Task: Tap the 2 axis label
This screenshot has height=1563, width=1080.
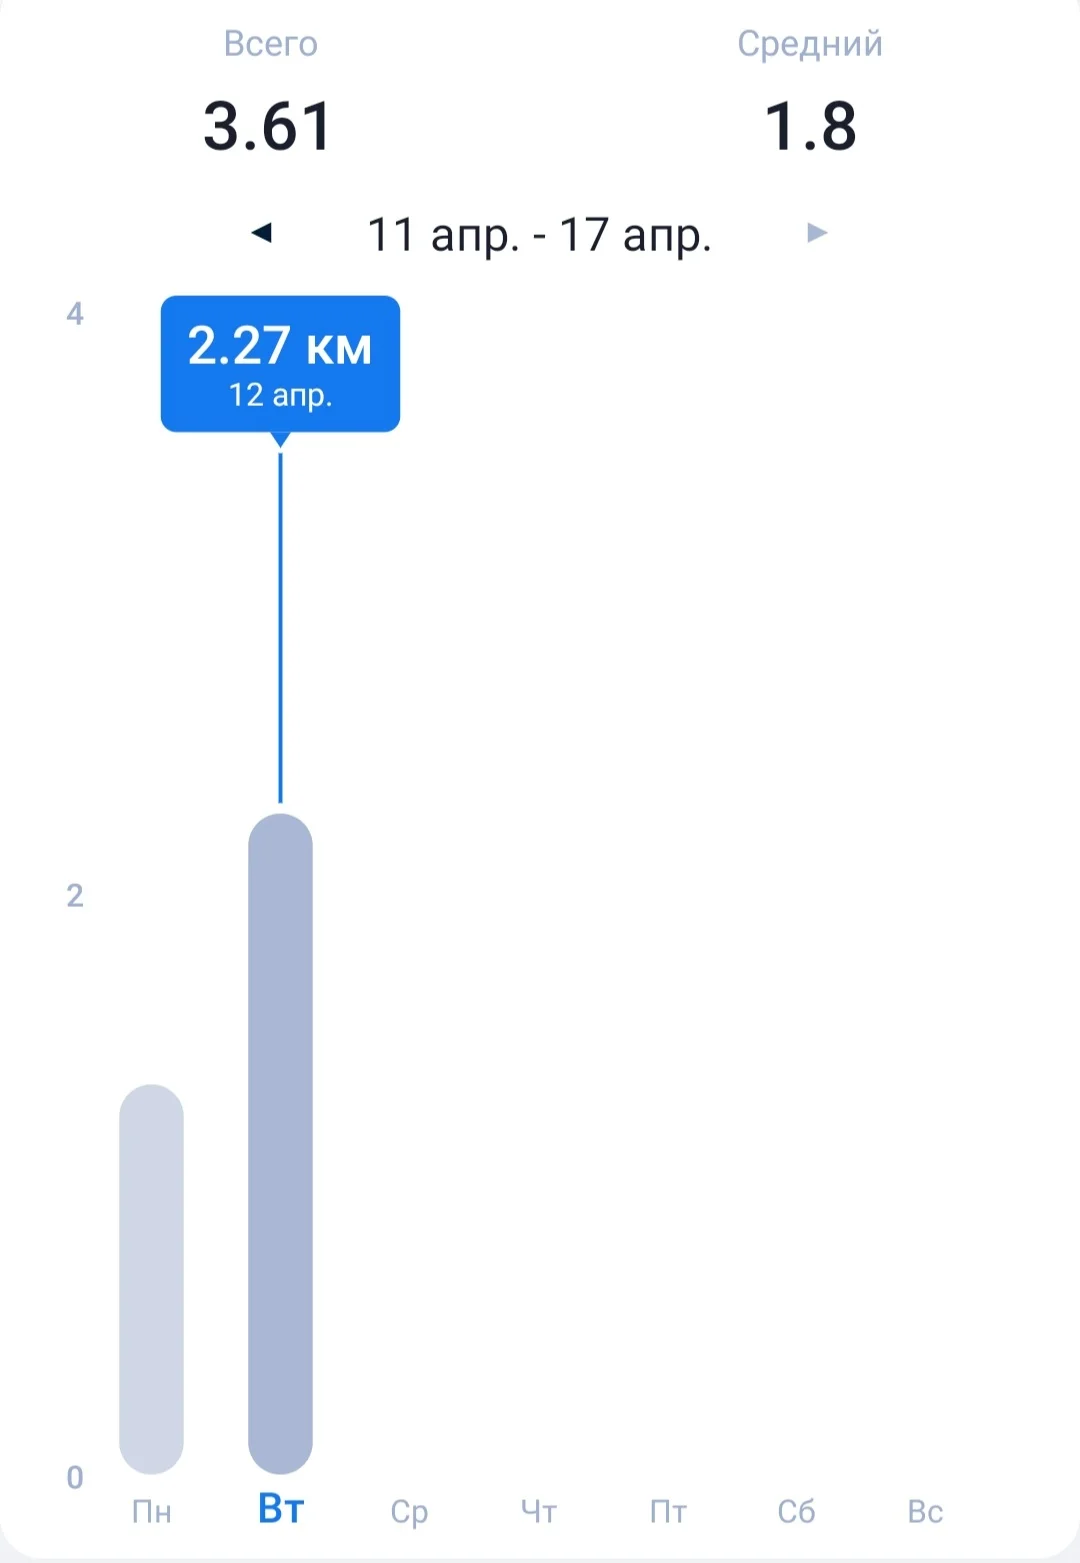Action: 75,895
